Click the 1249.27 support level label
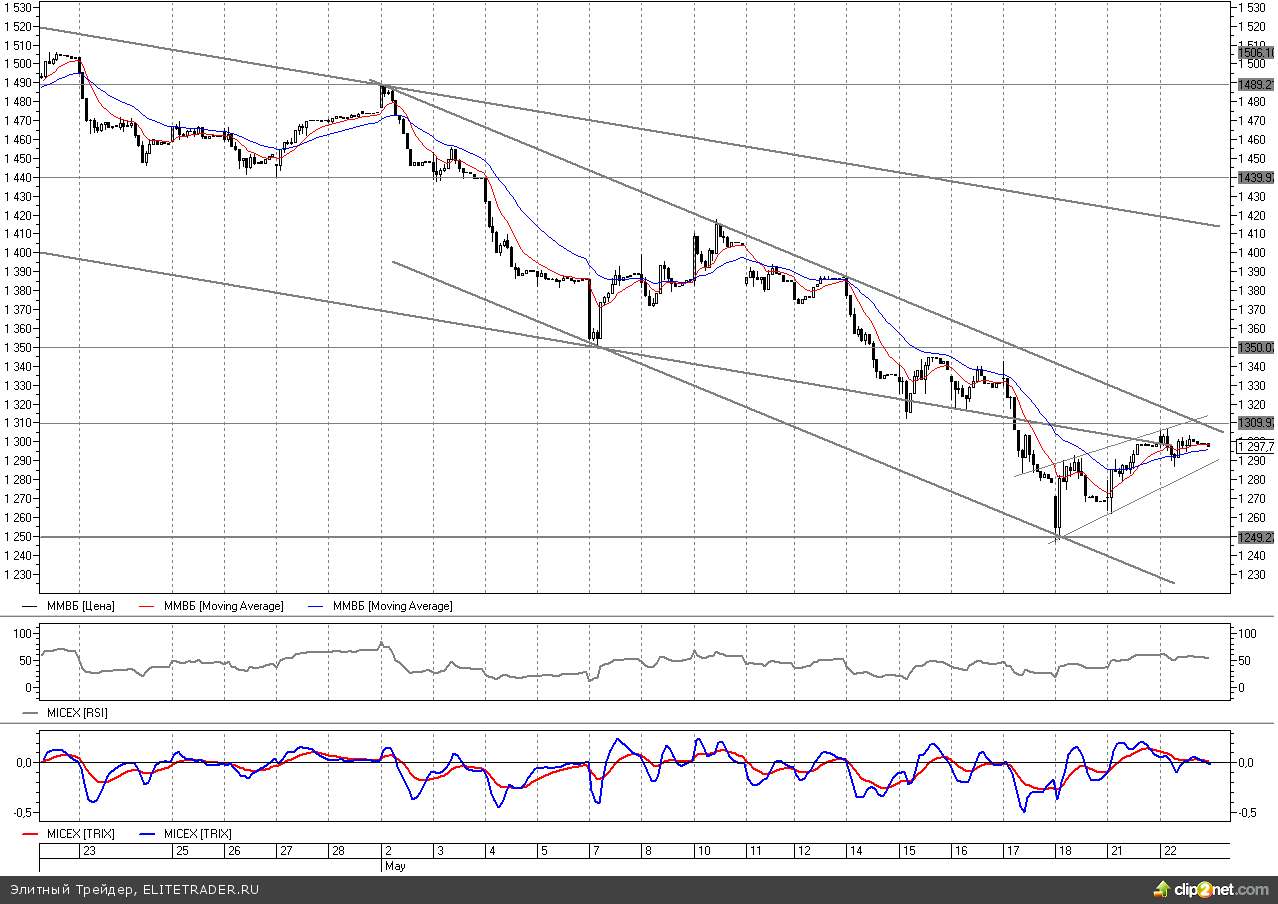Screen dimensions: 1278x904 (x=1256, y=537)
